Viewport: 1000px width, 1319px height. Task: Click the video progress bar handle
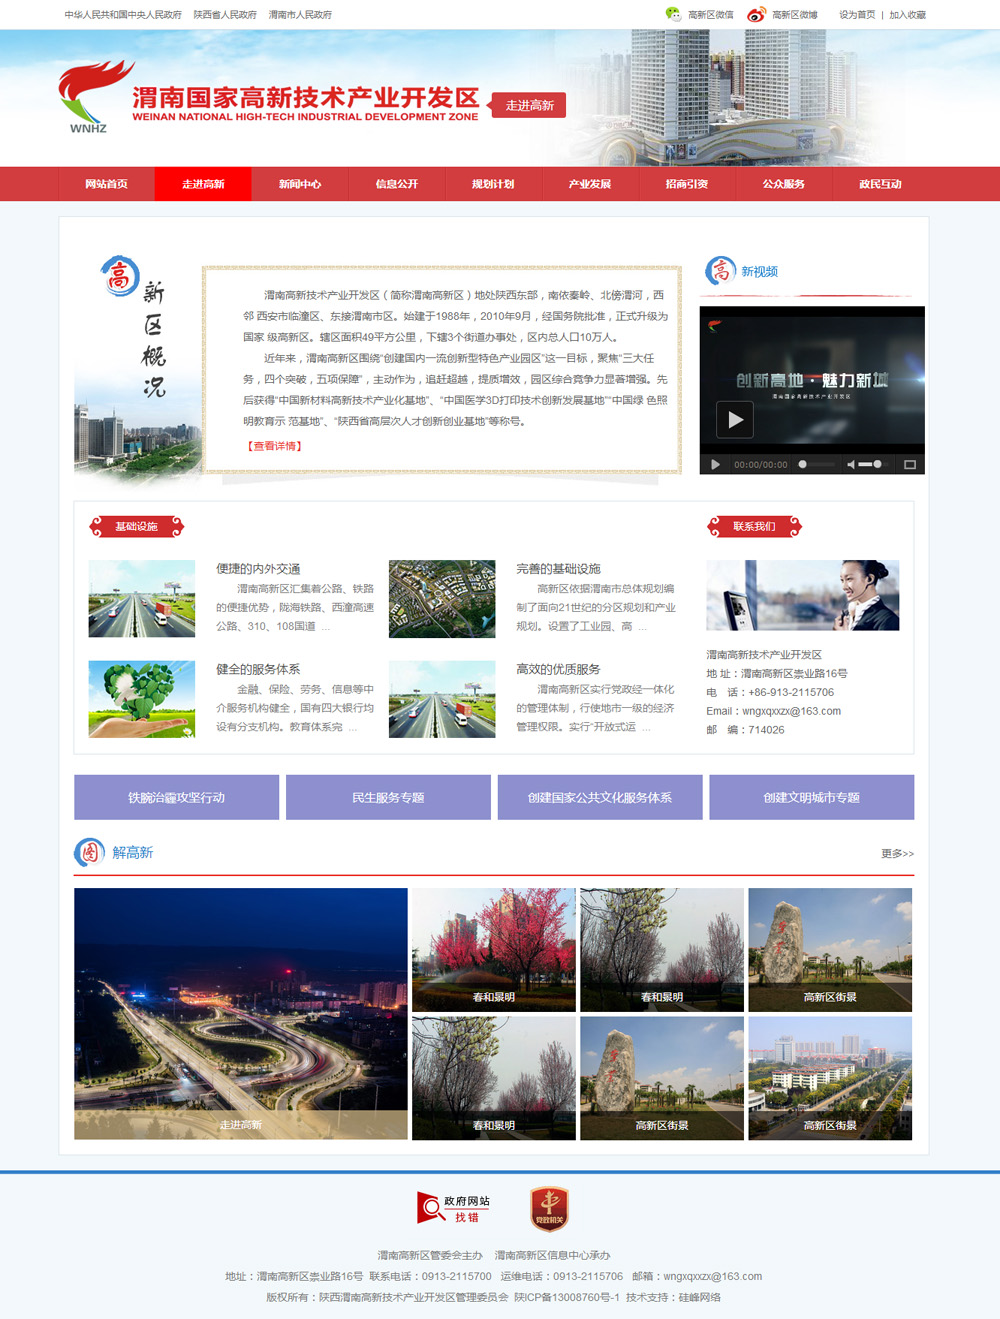pyautogui.click(x=802, y=464)
